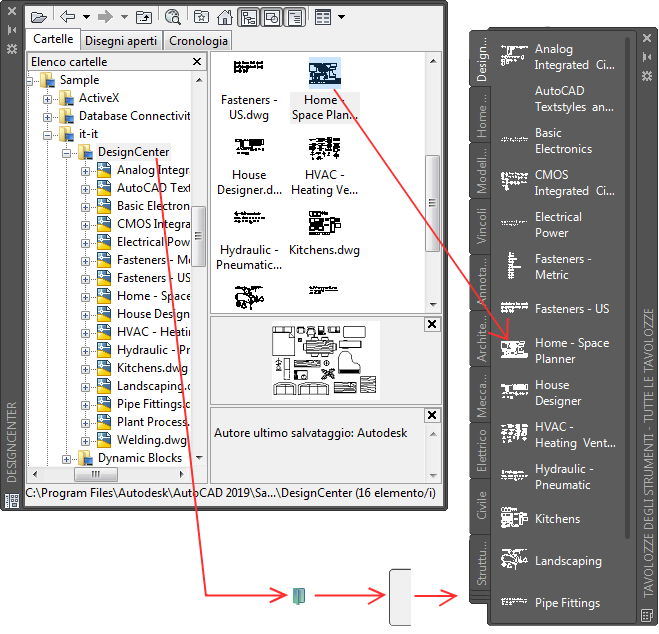Open the Design... tab in tool palettes

point(481,59)
